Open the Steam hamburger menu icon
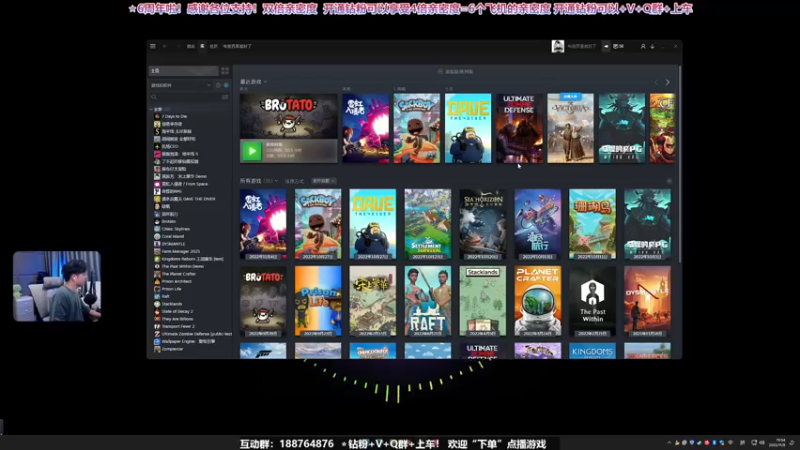Viewport: 800px width, 450px height. 153,46
